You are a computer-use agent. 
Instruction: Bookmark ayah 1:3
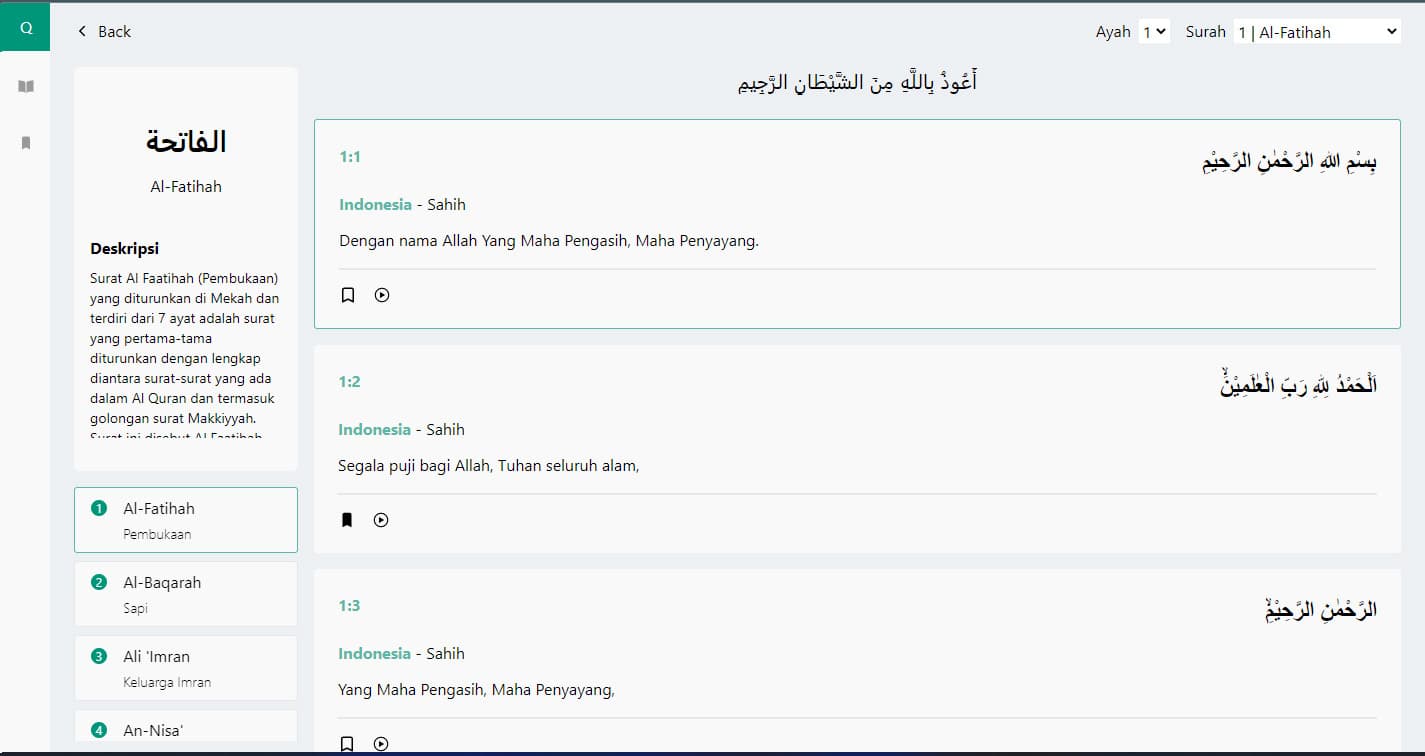(347, 743)
